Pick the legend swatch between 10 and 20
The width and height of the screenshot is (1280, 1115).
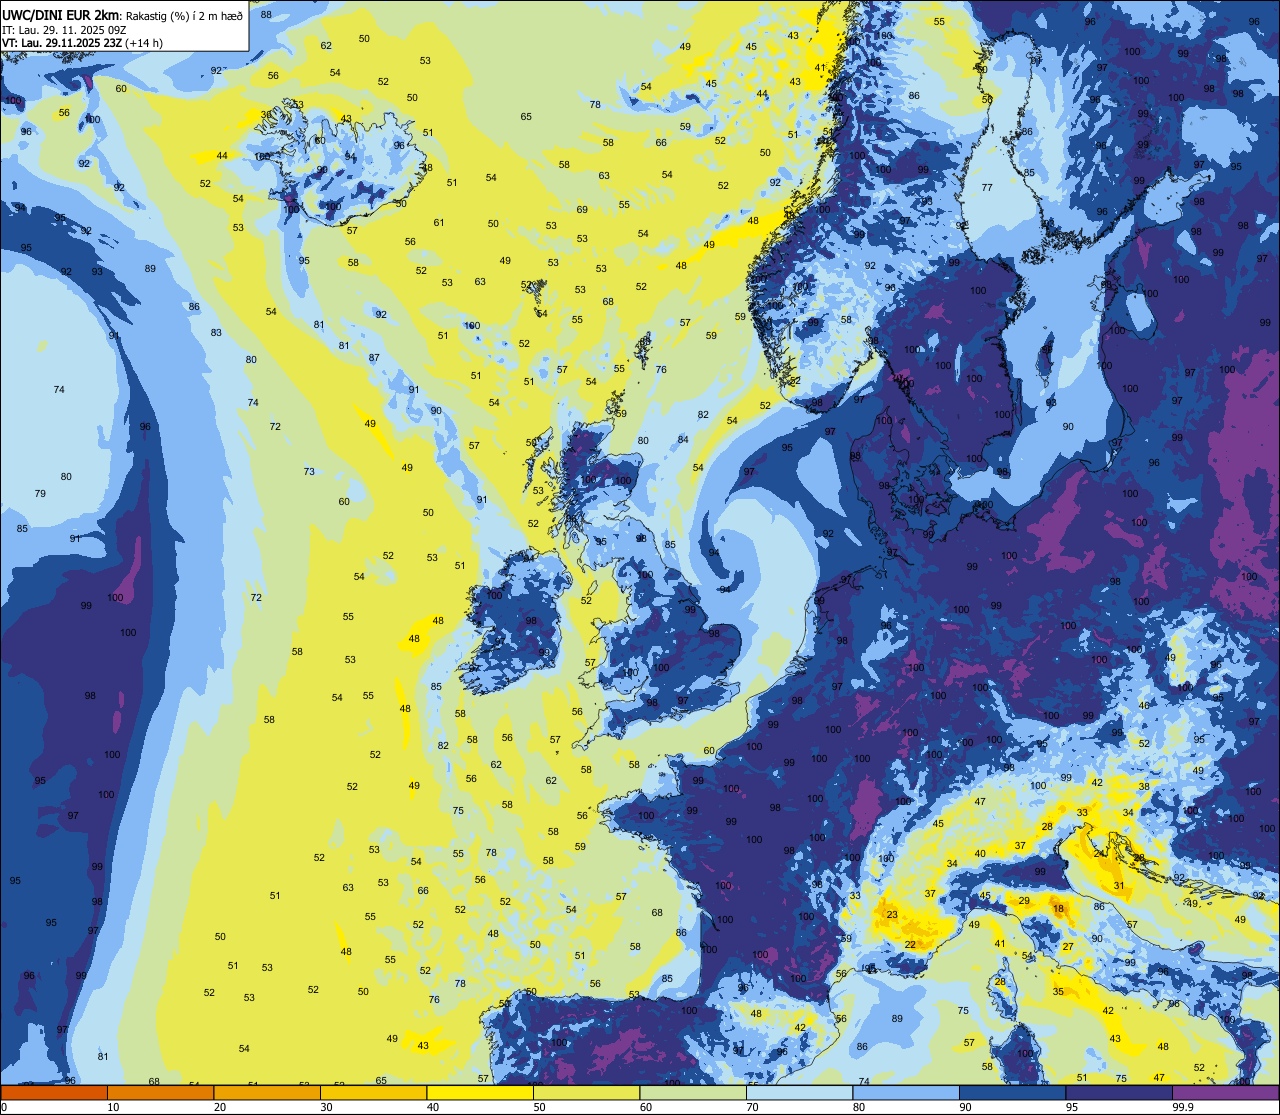pyautogui.click(x=160, y=1092)
